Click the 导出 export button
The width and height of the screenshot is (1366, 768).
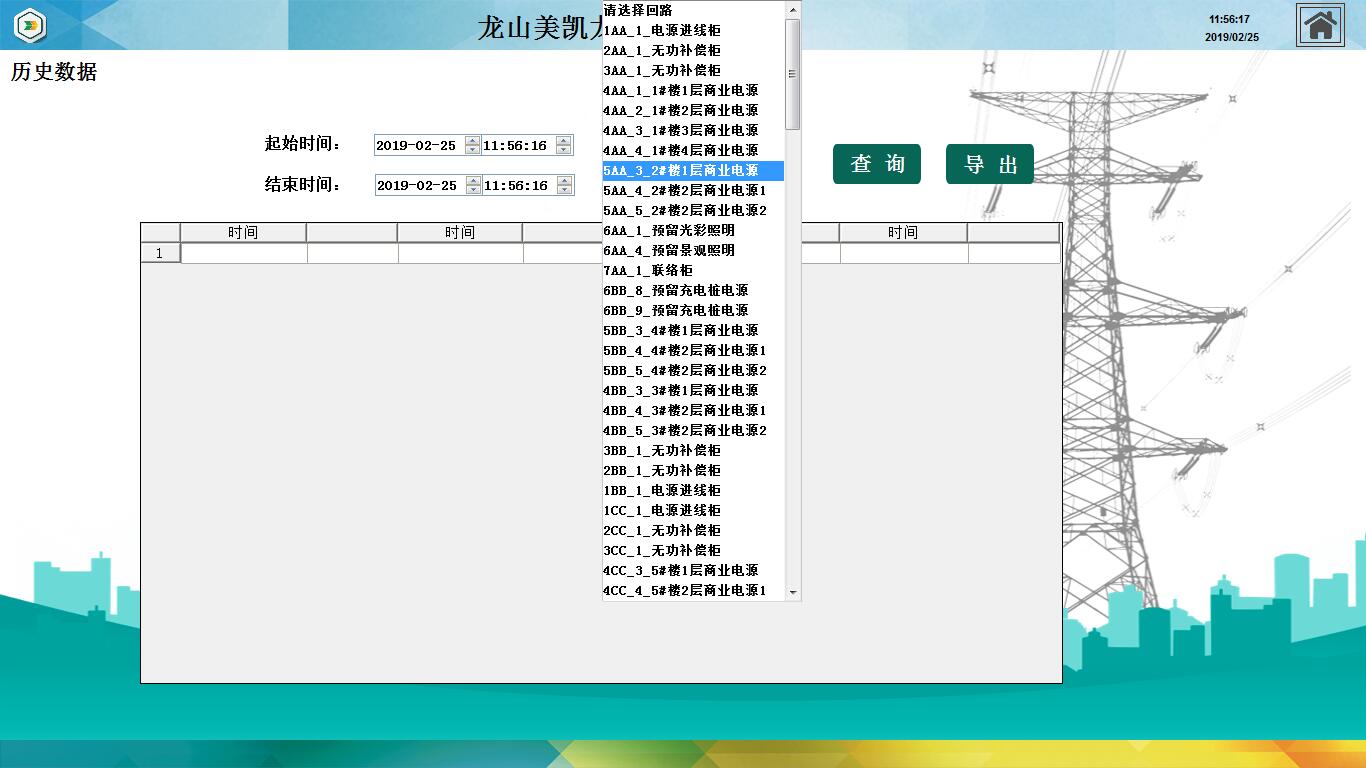tap(989, 164)
